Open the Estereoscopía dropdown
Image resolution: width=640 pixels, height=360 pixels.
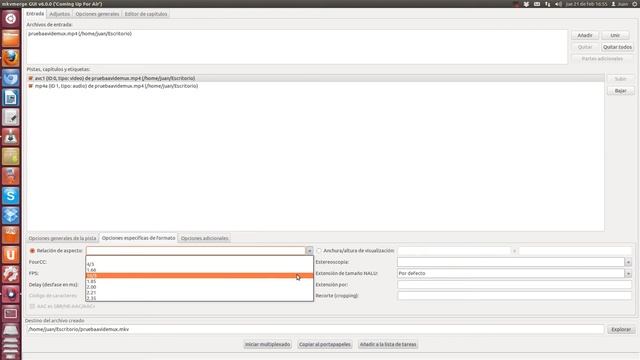(628, 262)
